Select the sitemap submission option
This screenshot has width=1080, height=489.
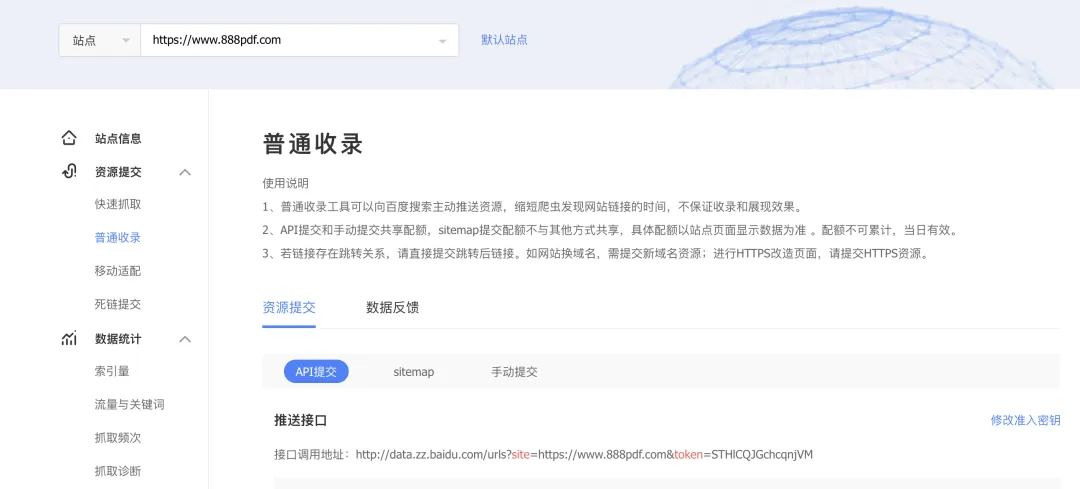click(414, 372)
